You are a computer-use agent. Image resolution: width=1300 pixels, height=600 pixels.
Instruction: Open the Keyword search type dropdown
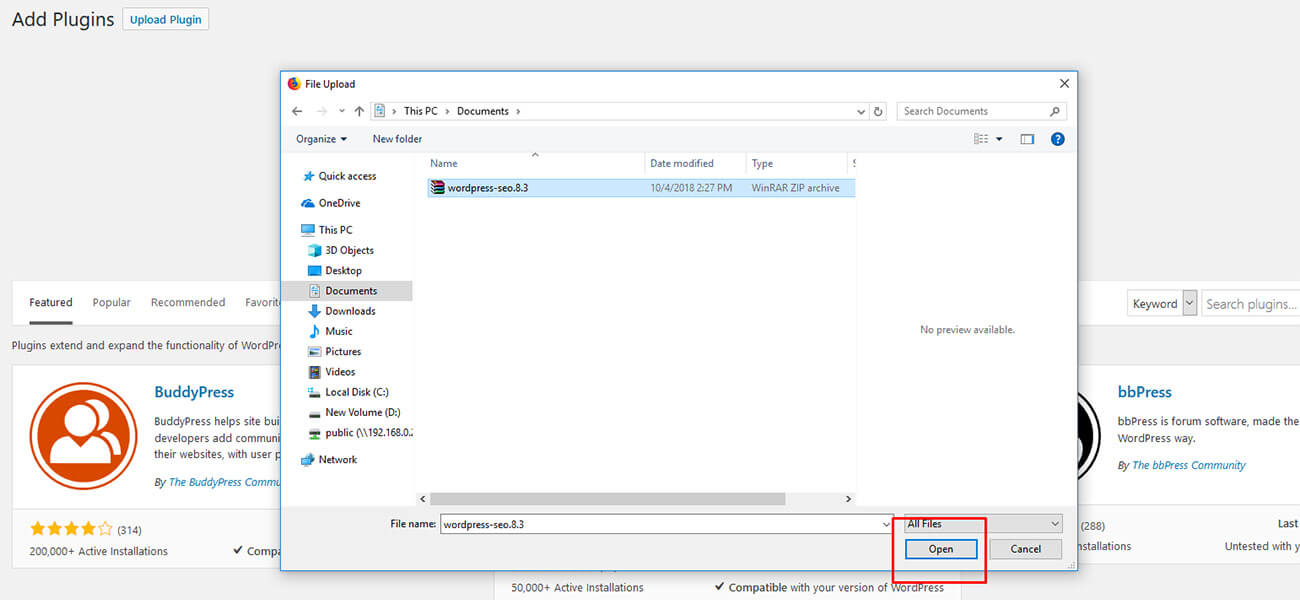point(1162,304)
